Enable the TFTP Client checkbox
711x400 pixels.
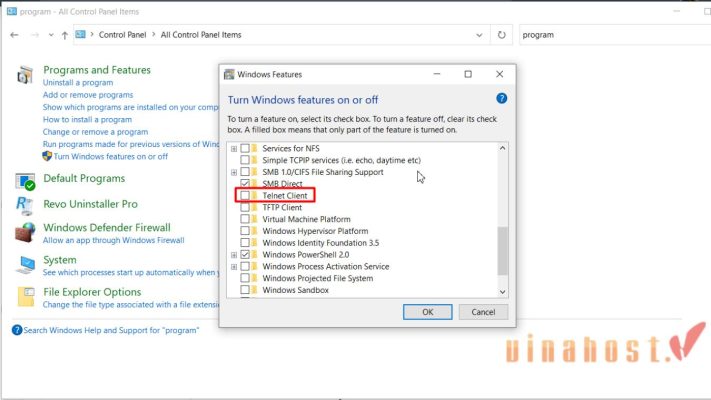(245, 207)
